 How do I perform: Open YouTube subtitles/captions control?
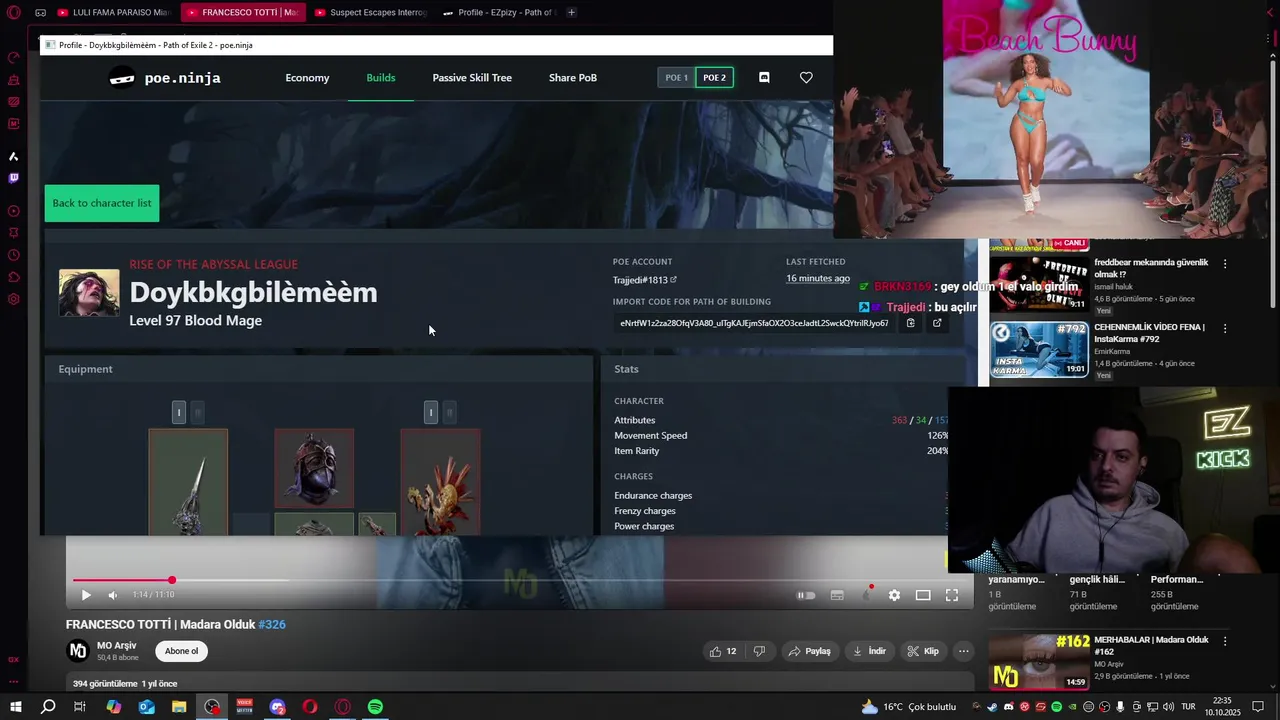point(837,595)
